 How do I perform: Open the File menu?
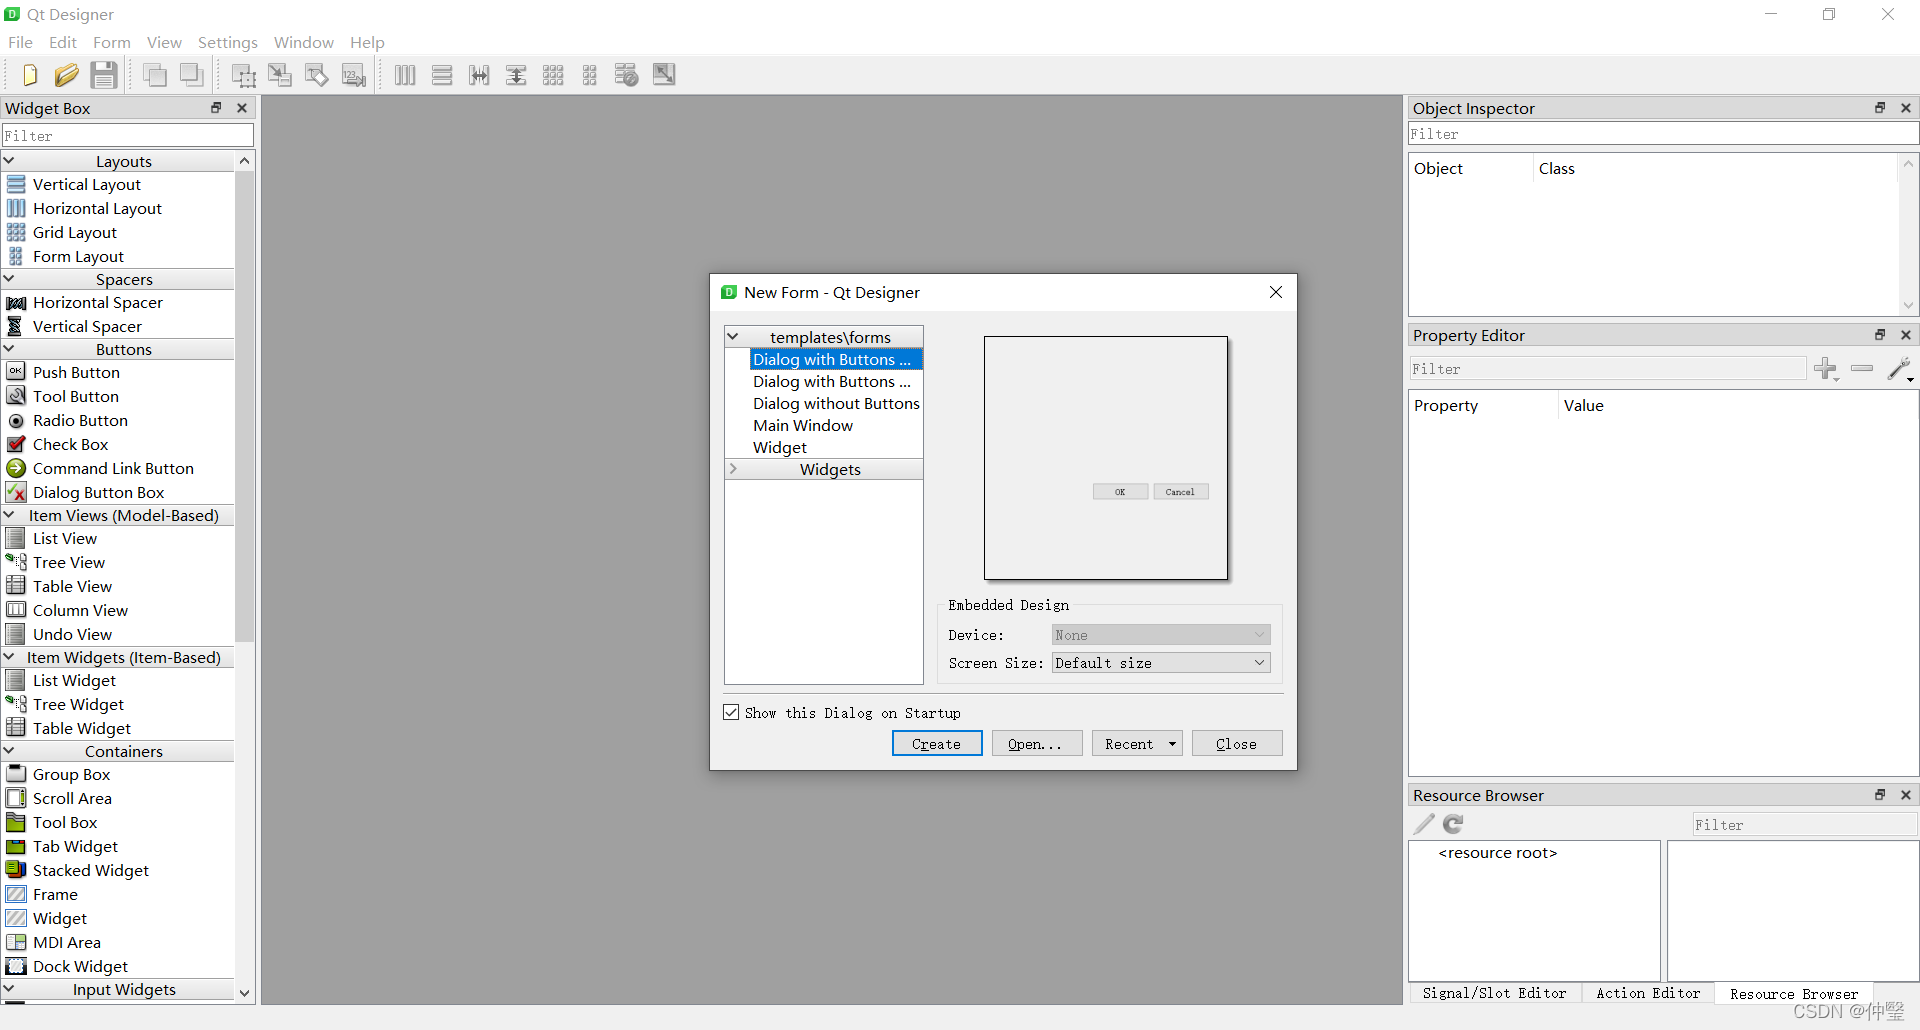[20, 42]
